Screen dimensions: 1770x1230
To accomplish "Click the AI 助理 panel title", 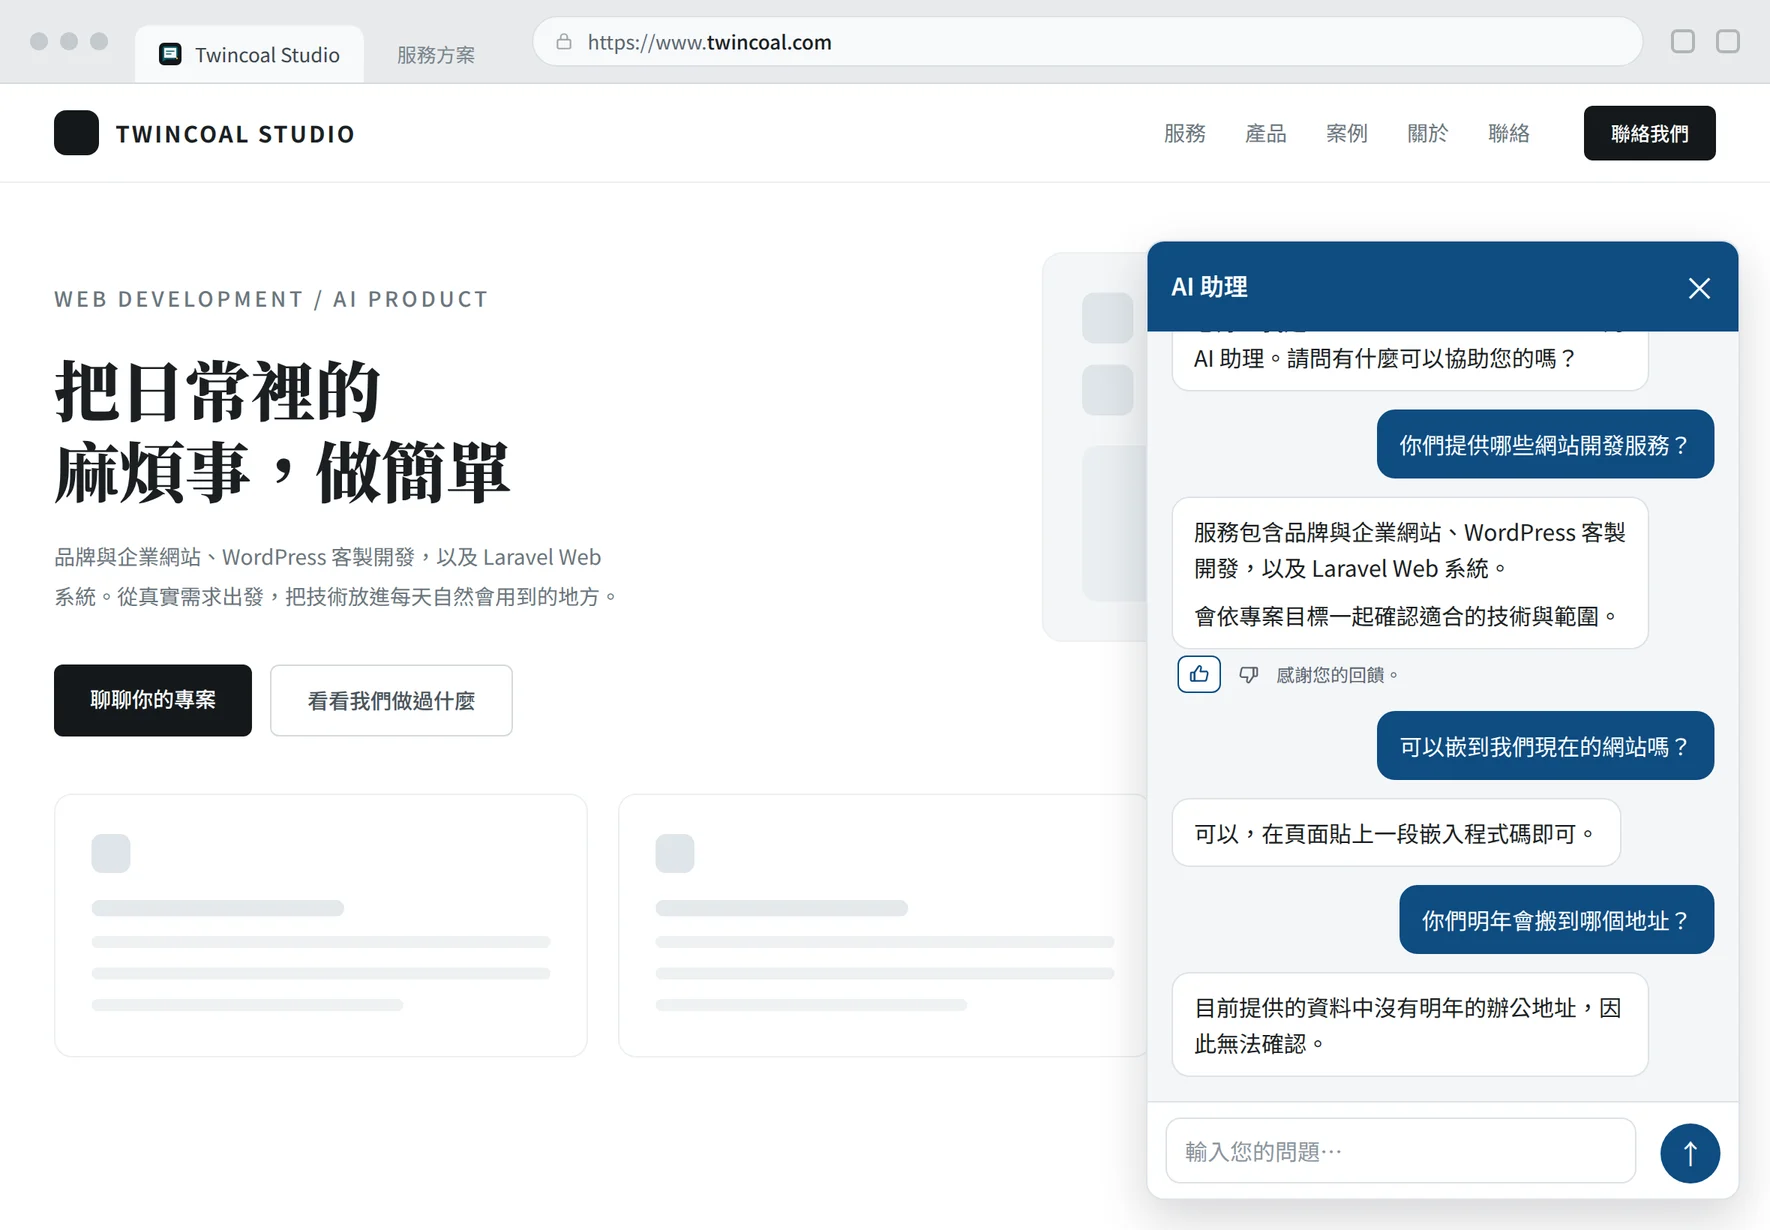I will coord(1209,287).
